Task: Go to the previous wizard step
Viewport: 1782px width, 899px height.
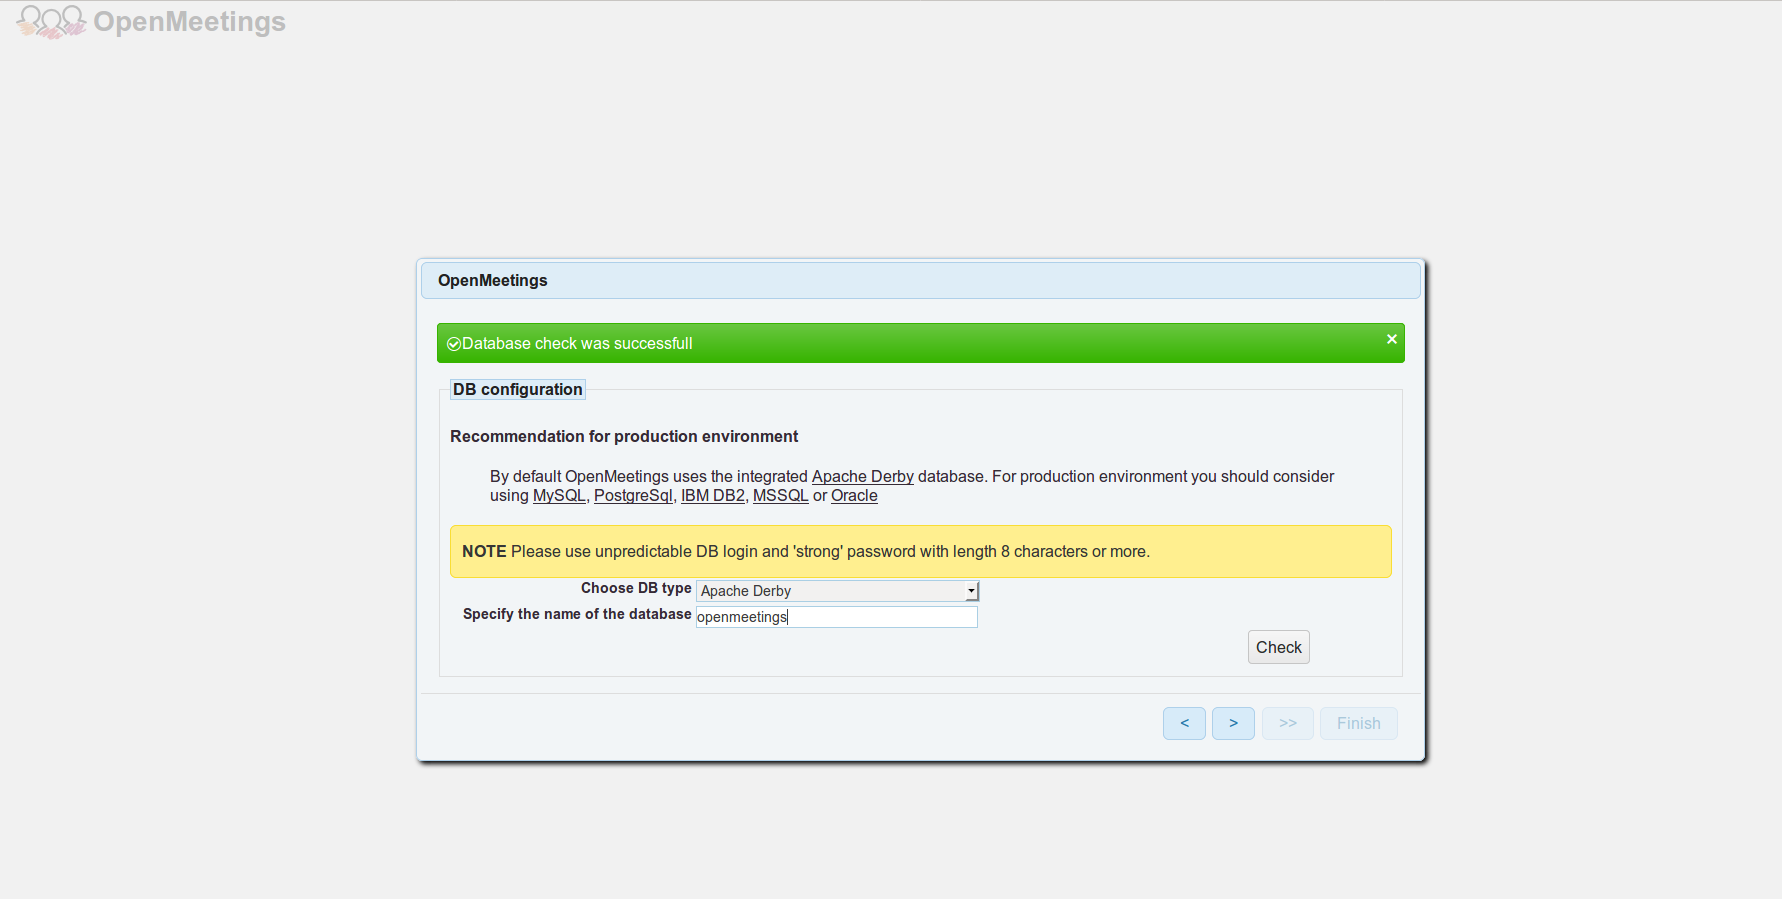Action: click(1184, 723)
